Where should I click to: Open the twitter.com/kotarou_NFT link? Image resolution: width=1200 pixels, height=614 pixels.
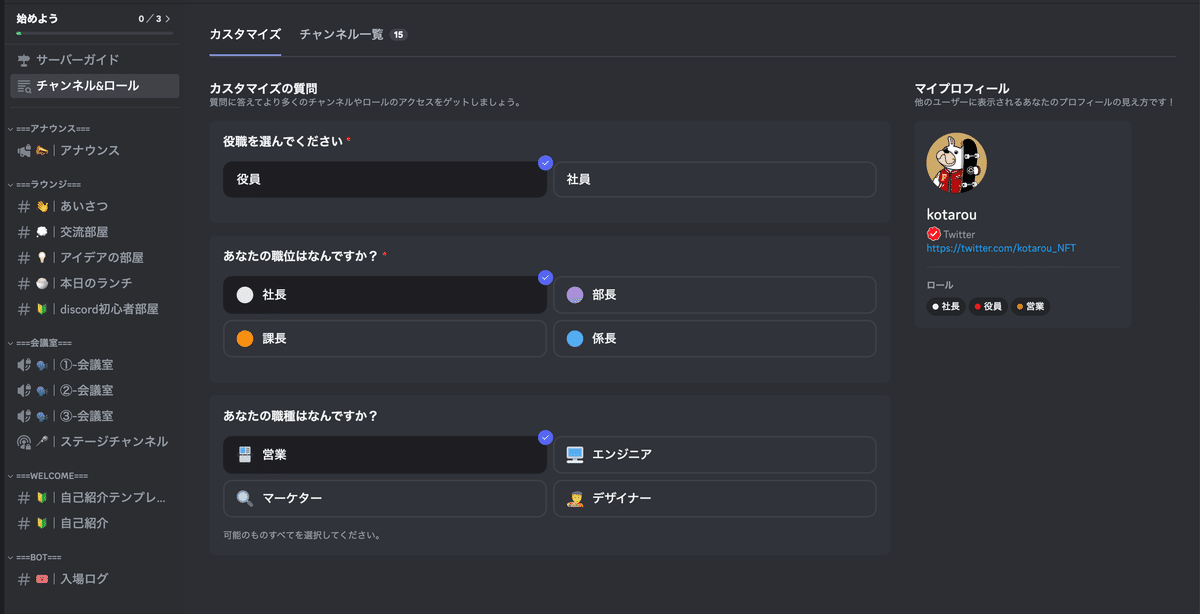pos(1001,248)
